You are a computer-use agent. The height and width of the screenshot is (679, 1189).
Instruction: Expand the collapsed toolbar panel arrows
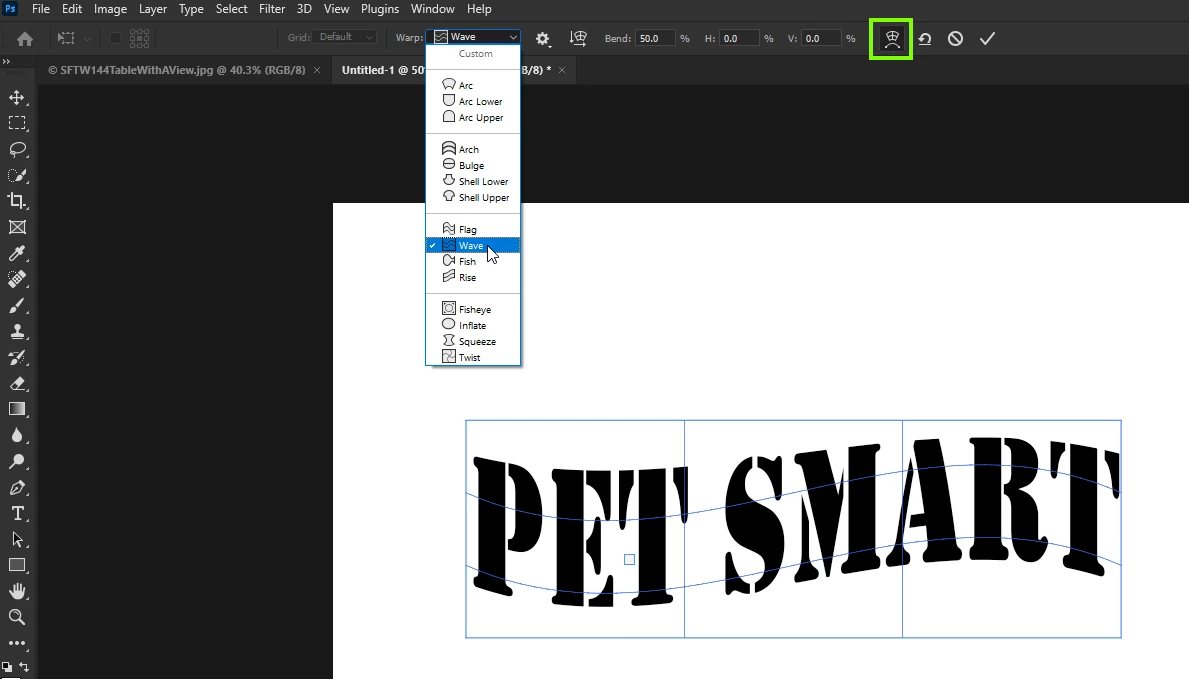(6, 62)
